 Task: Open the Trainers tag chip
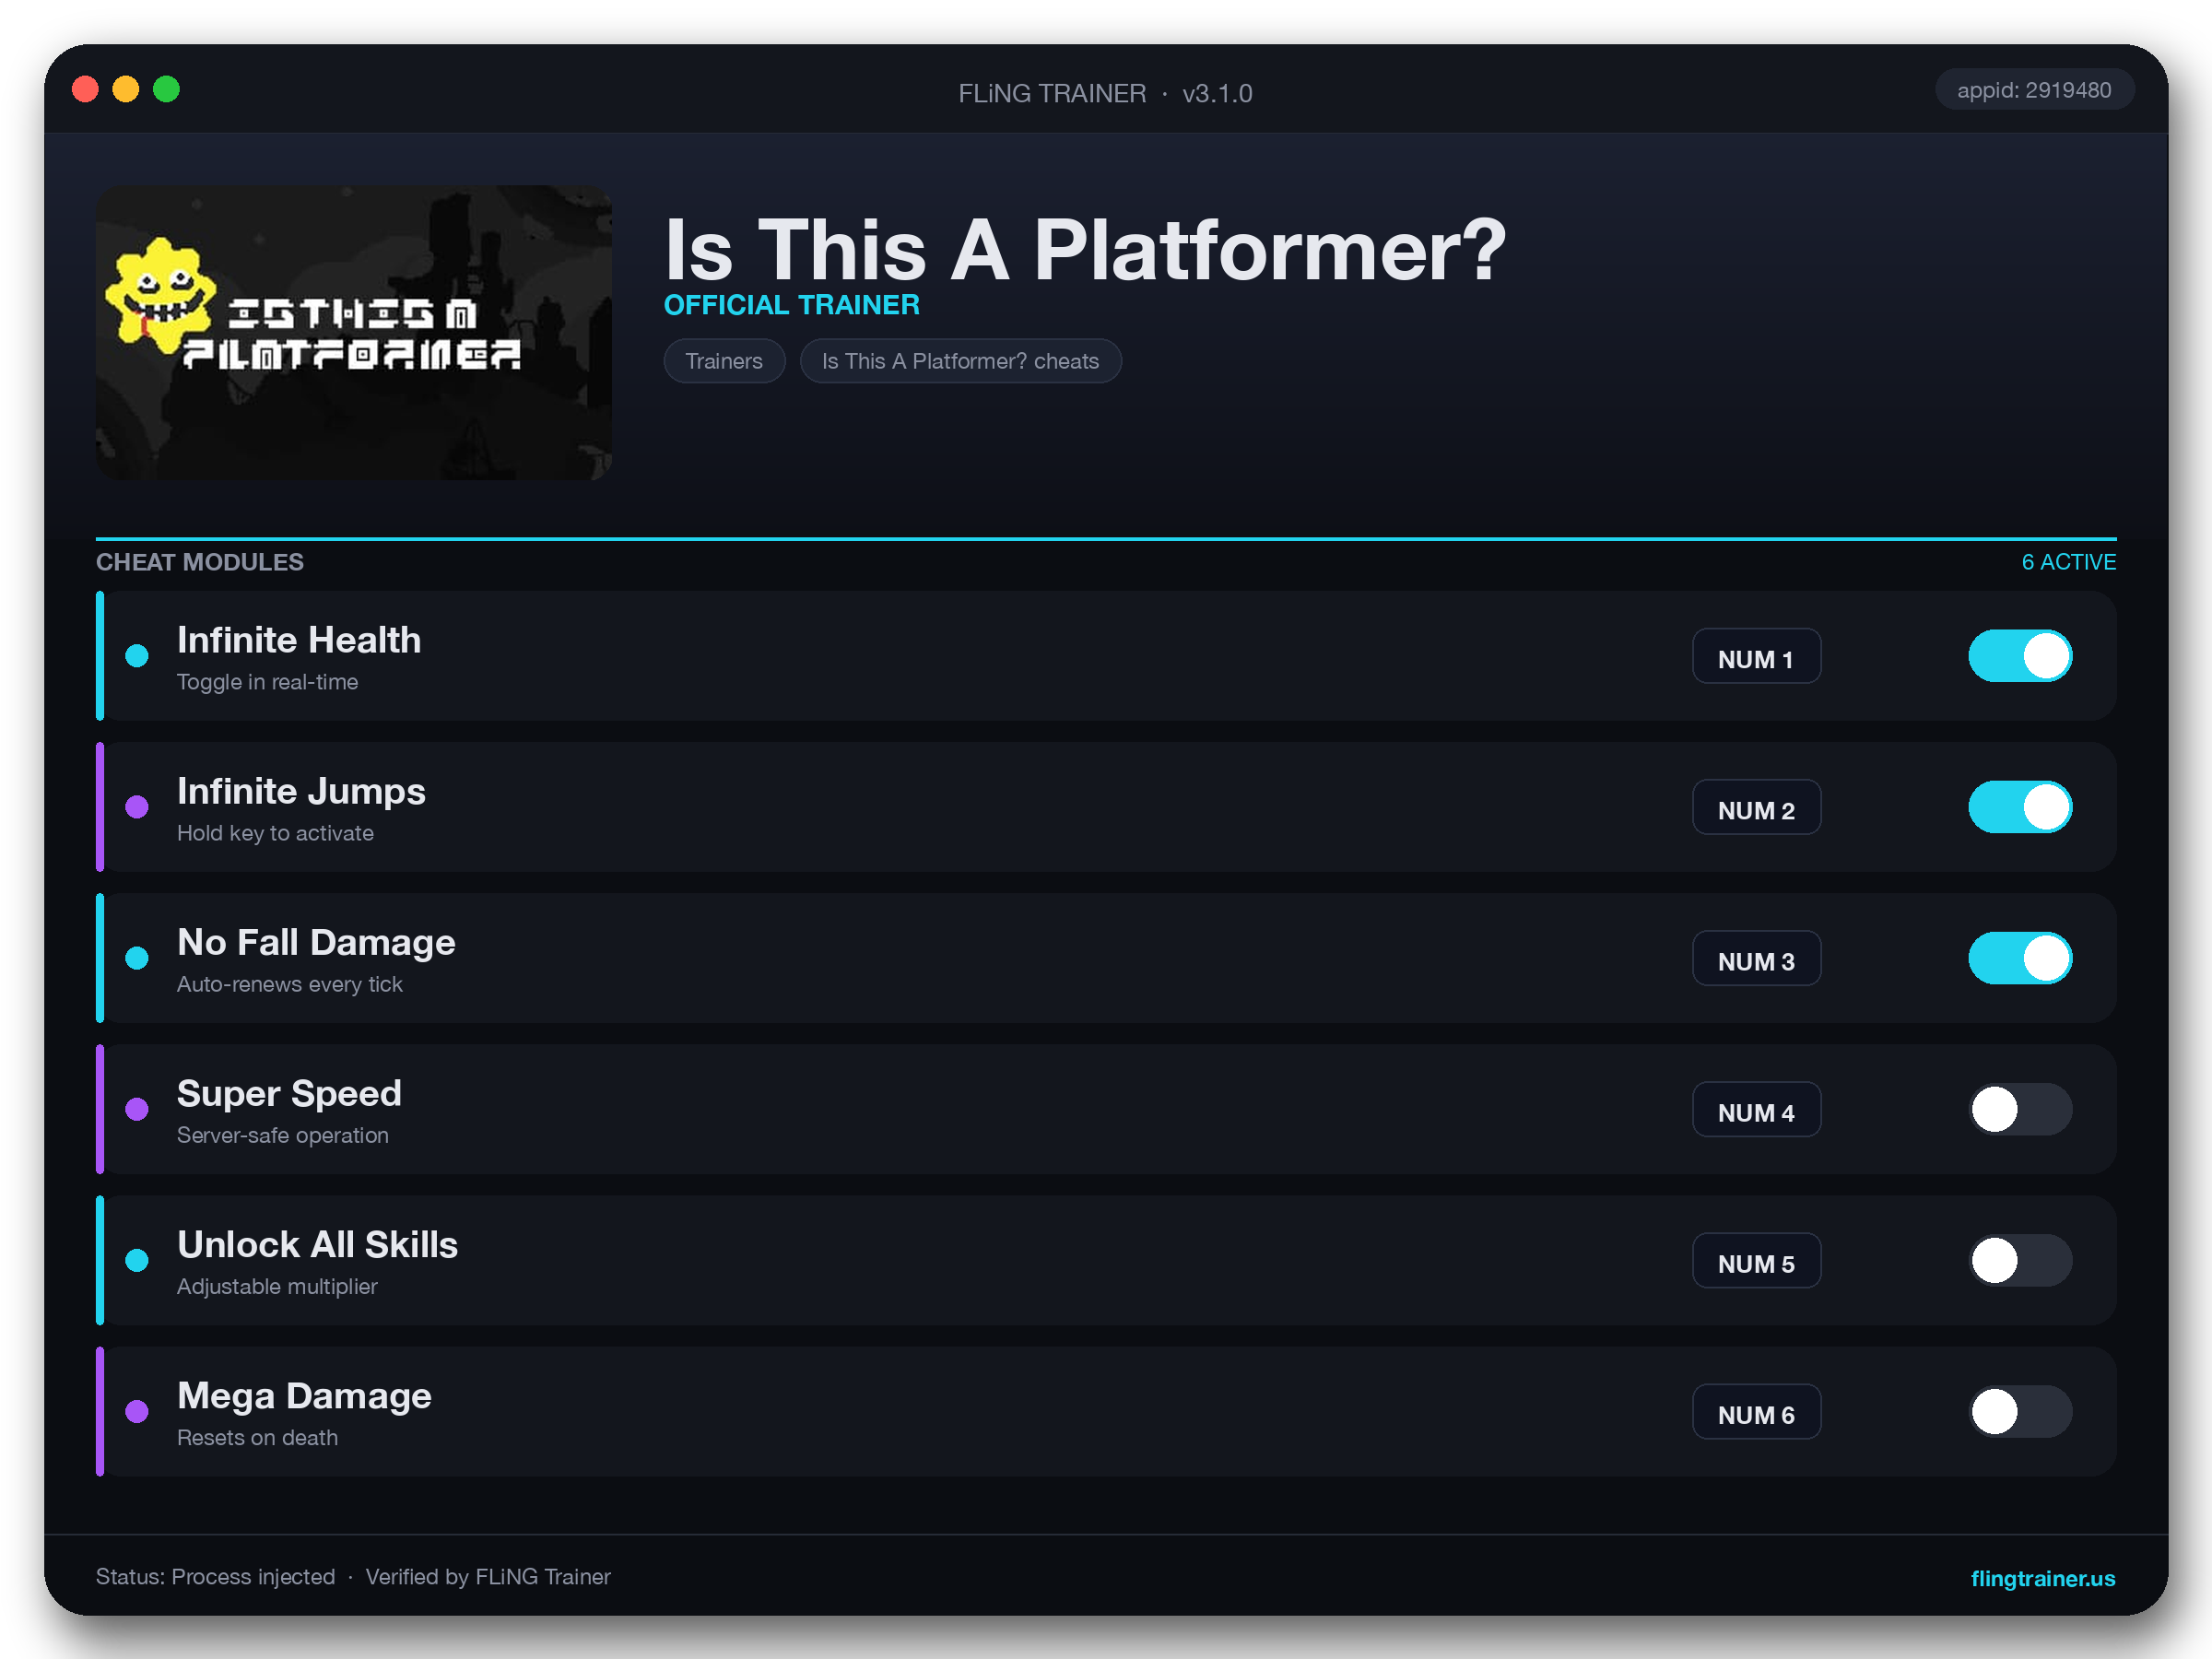[724, 361]
